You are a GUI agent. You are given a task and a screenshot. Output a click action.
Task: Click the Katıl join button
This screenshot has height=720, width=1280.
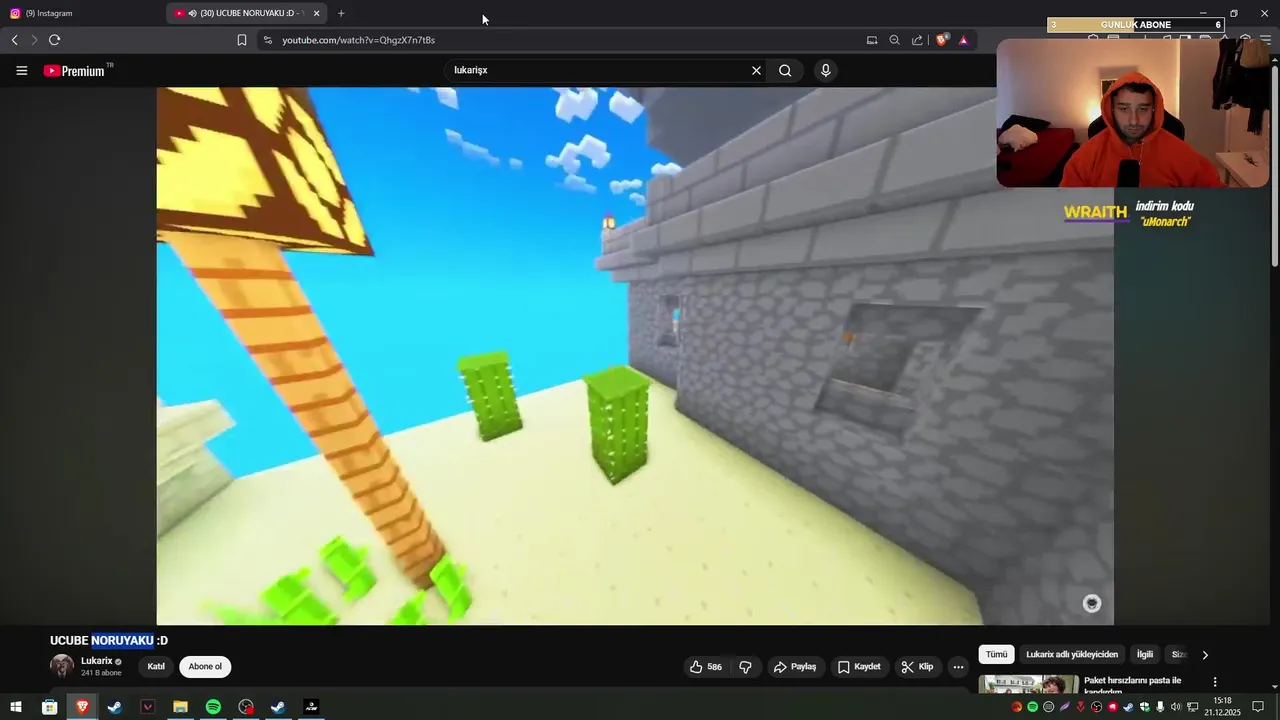pos(156,667)
